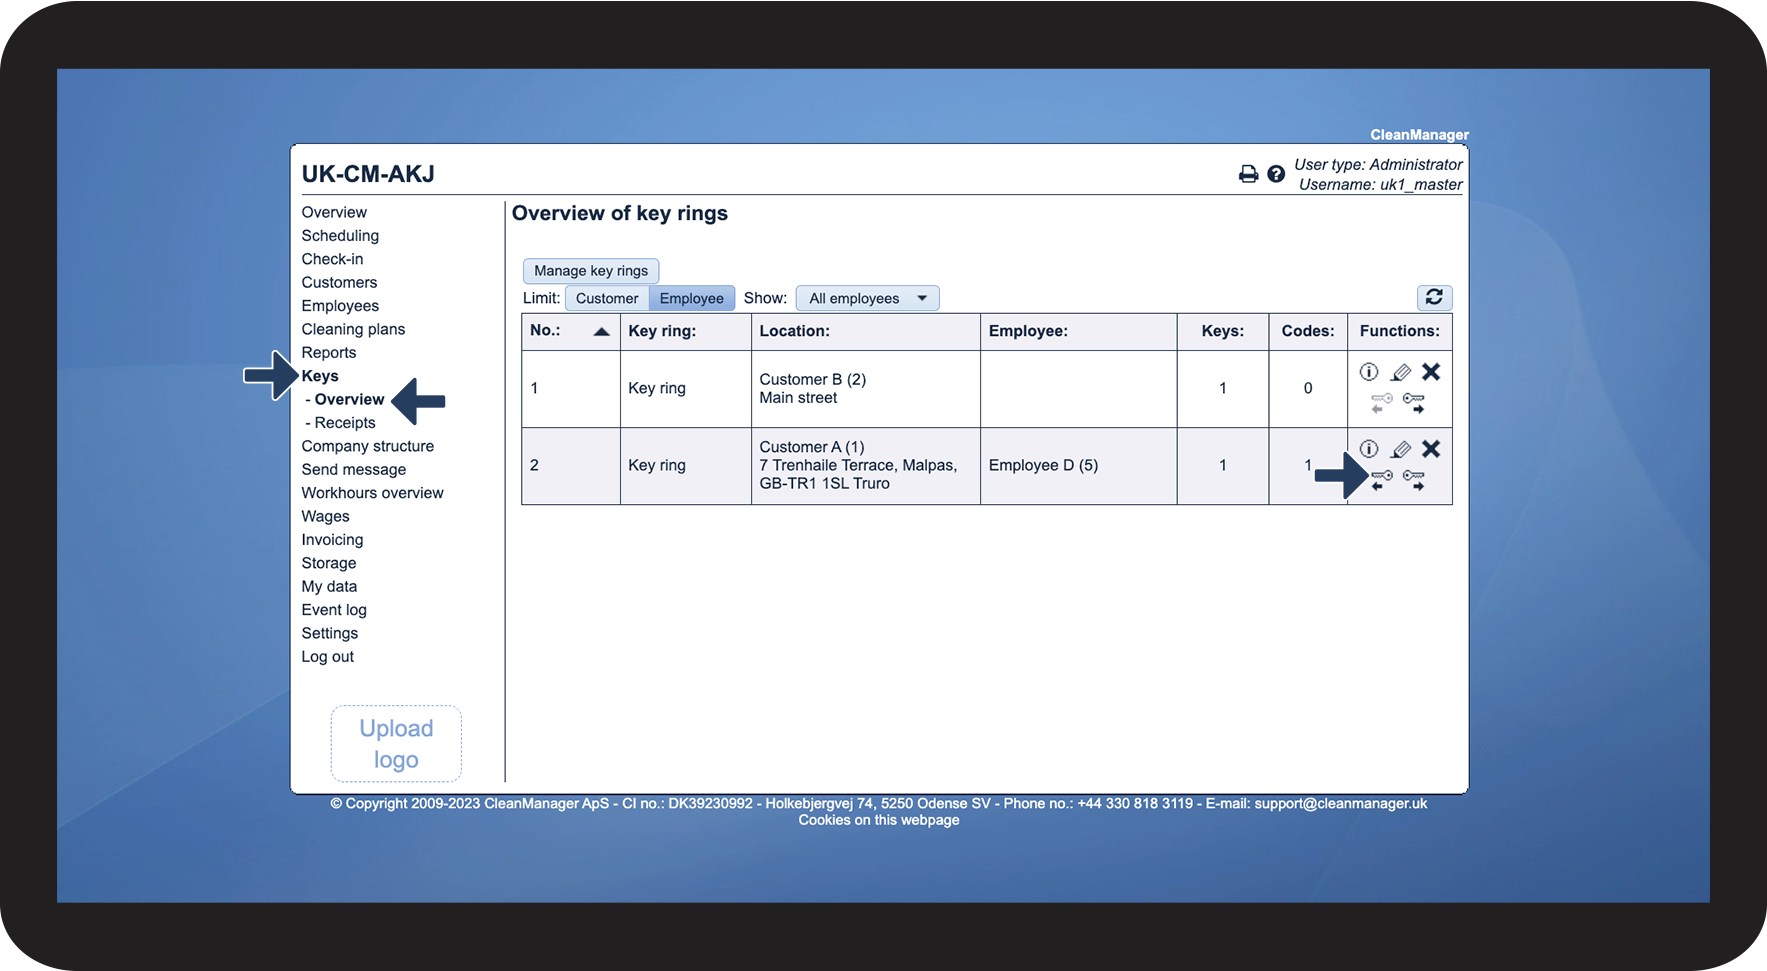
Task: Click the print icon in the header
Action: [1248, 174]
